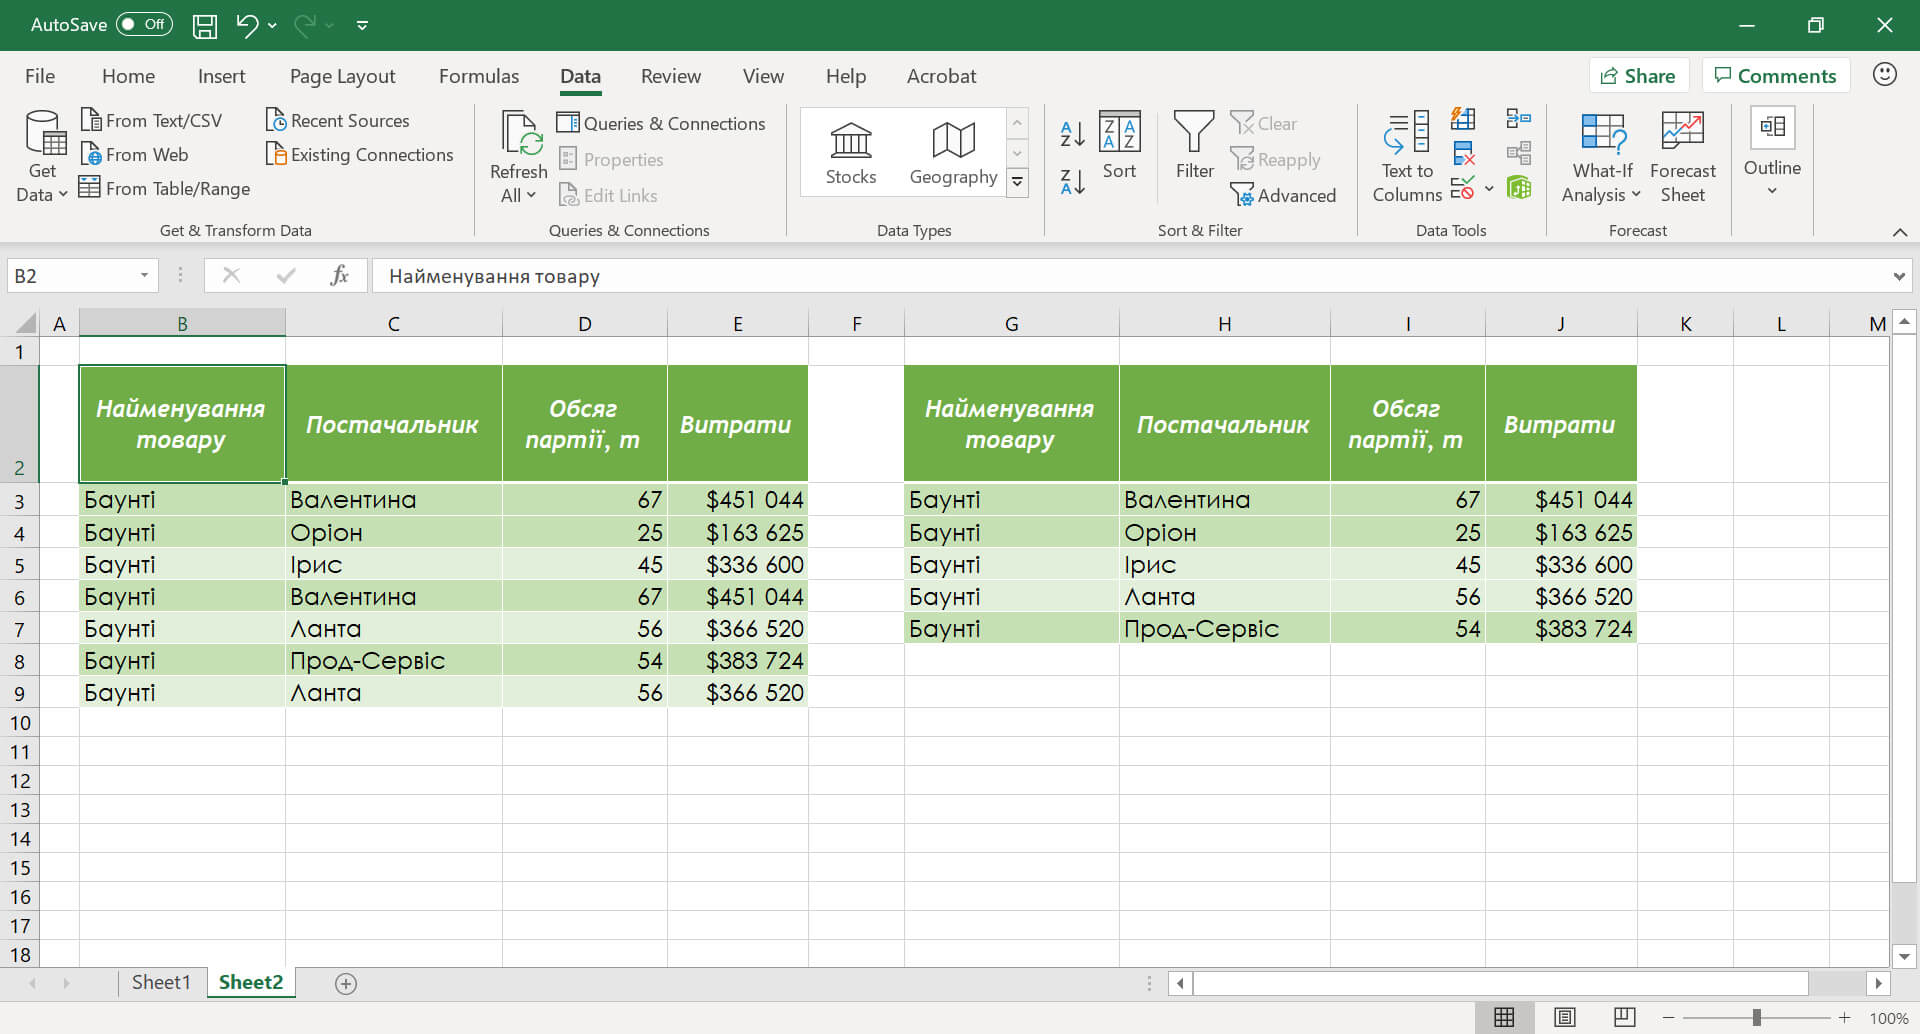Open Text to Columns tool
Image resolution: width=1920 pixels, height=1034 pixels.
click(x=1407, y=156)
